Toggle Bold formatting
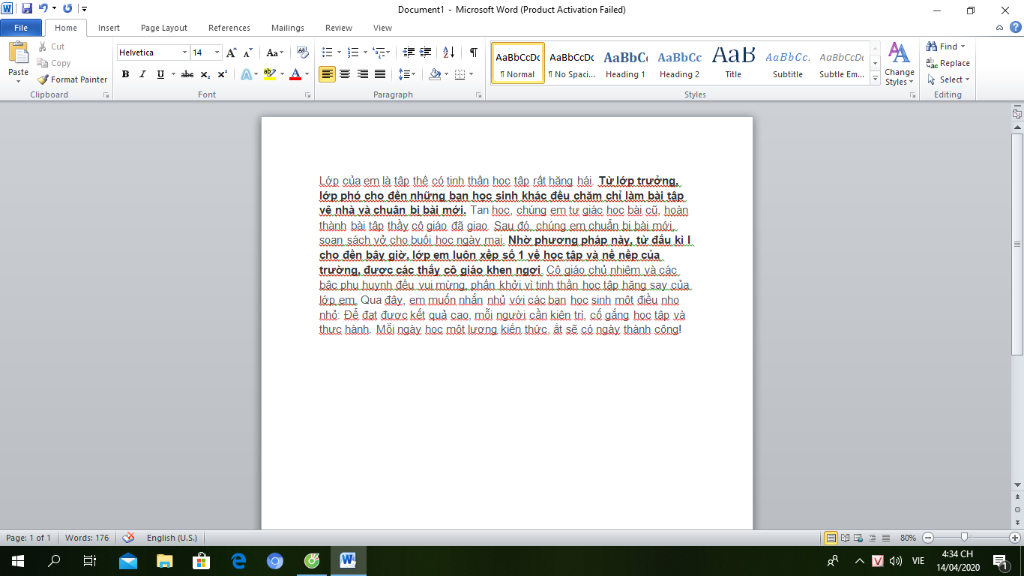The image size is (1024, 576). coord(125,74)
